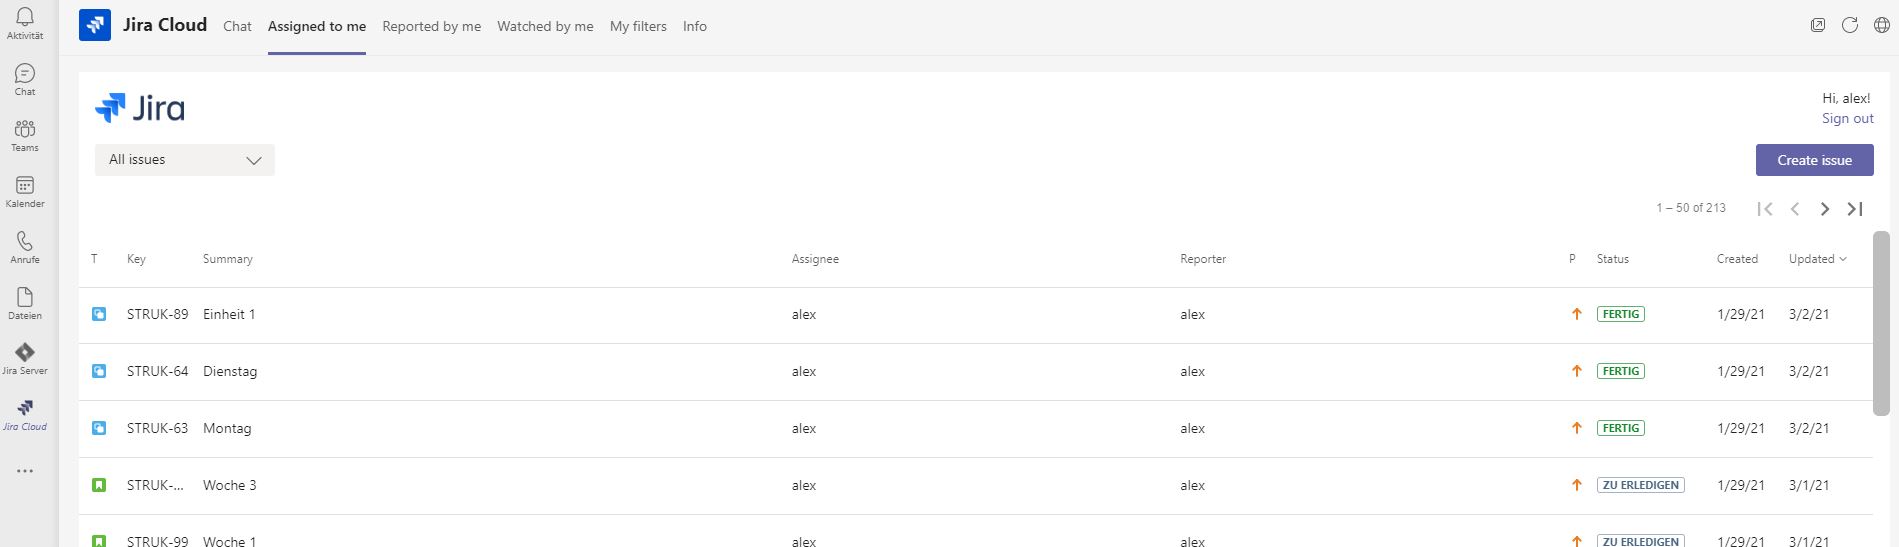Go to next page of issues
The height and width of the screenshot is (547, 1899).
click(x=1825, y=209)
